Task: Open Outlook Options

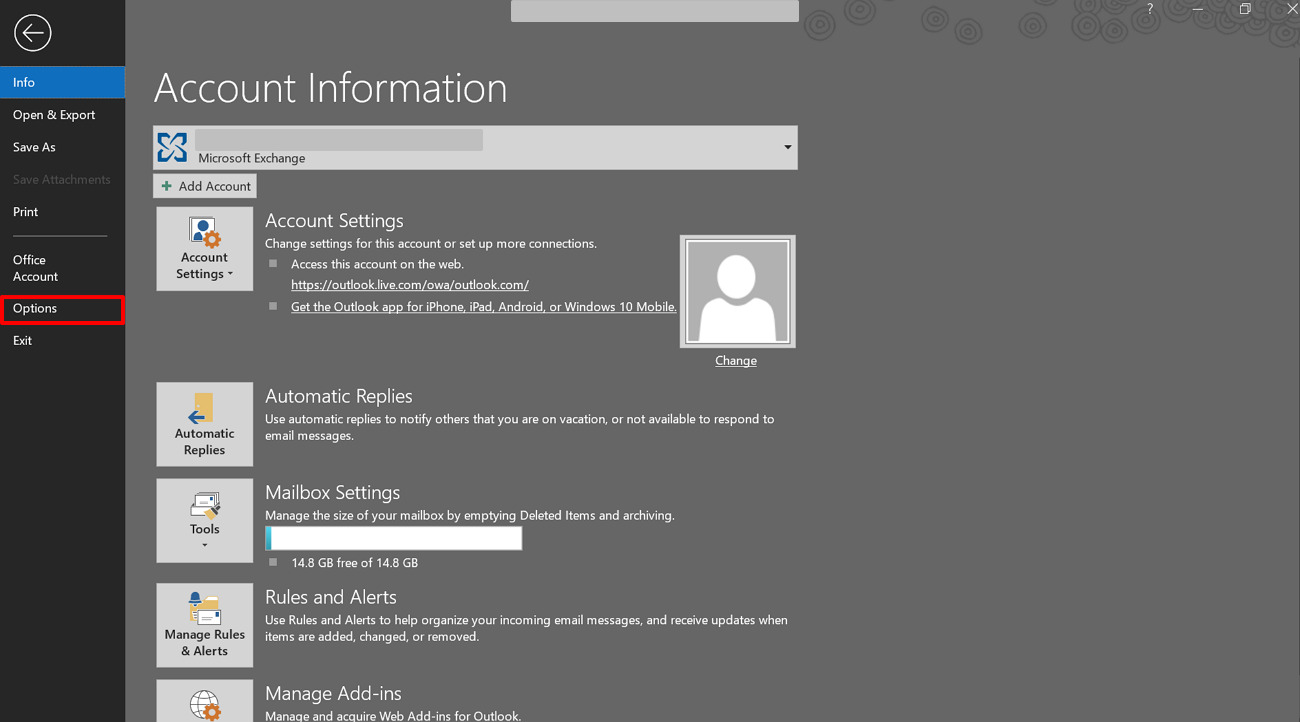Action: pyautogui.click(x=62, y=309)
